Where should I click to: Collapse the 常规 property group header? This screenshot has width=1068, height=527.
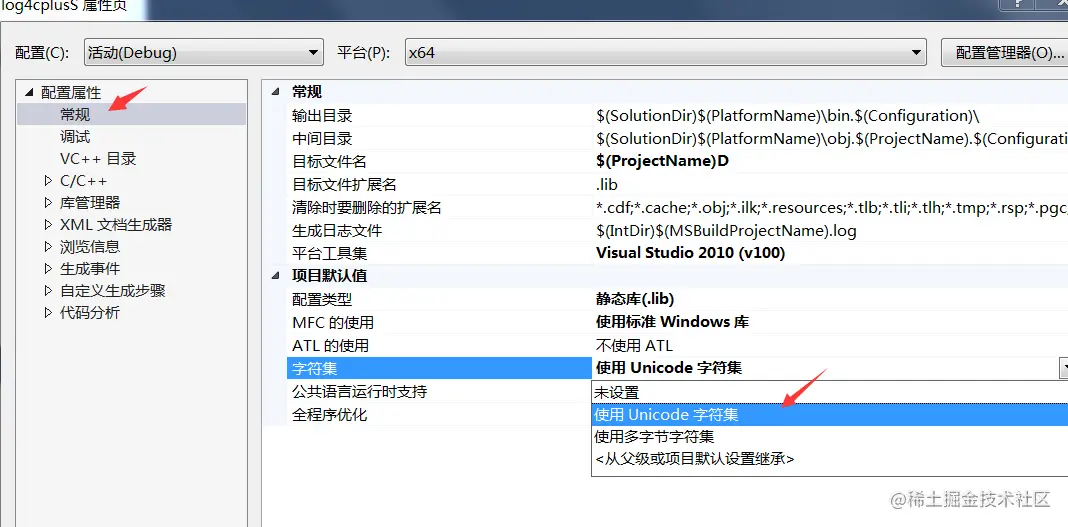point(275,92)
